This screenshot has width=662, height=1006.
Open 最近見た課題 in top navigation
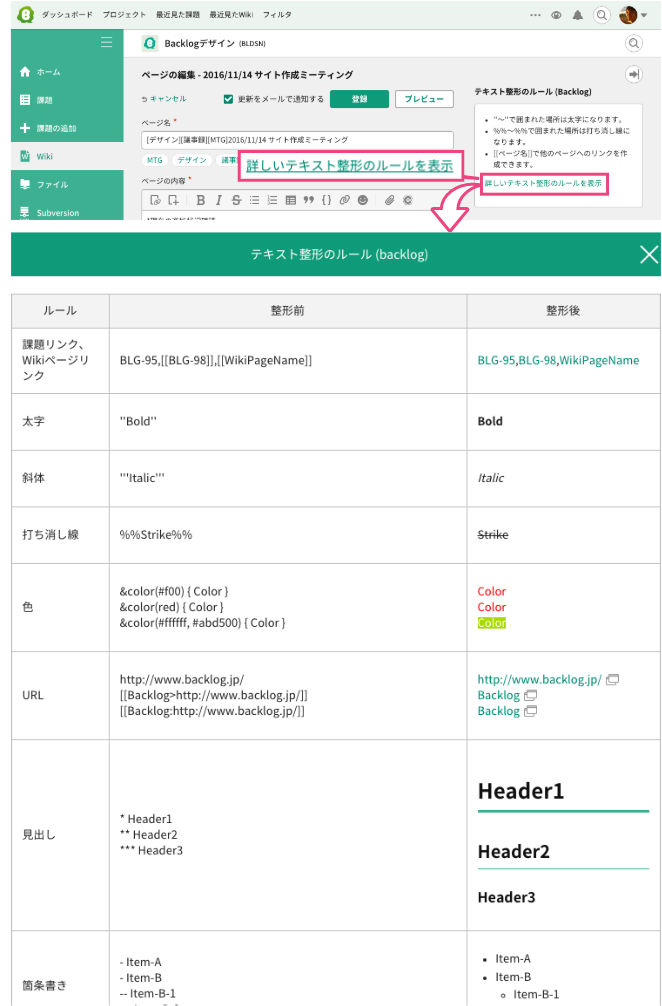tap(178, 15)
